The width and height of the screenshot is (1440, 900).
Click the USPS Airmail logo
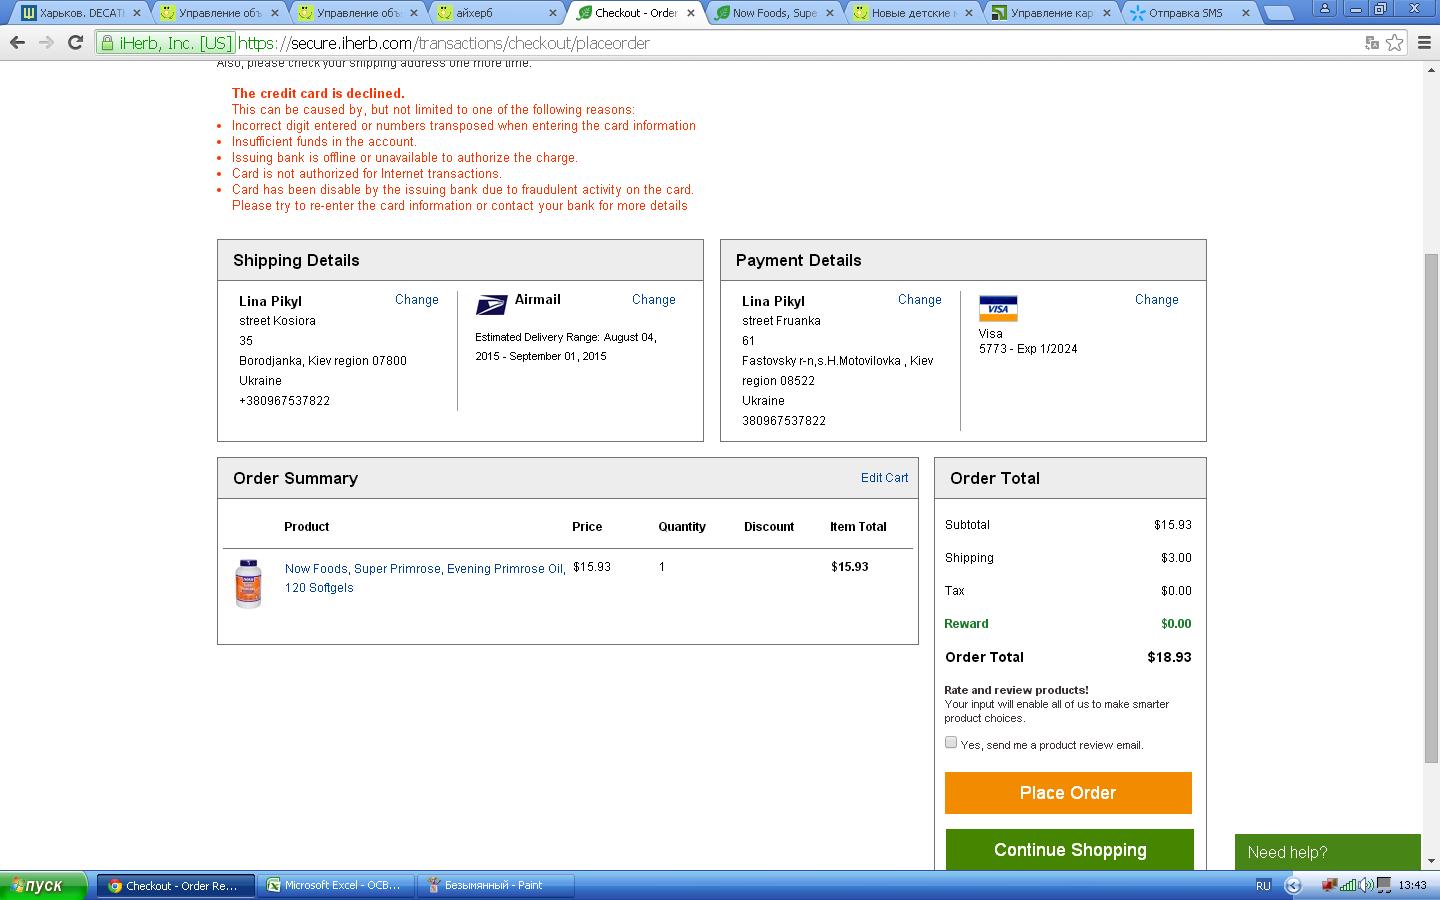pyautogui.click(x=491, y=304)
